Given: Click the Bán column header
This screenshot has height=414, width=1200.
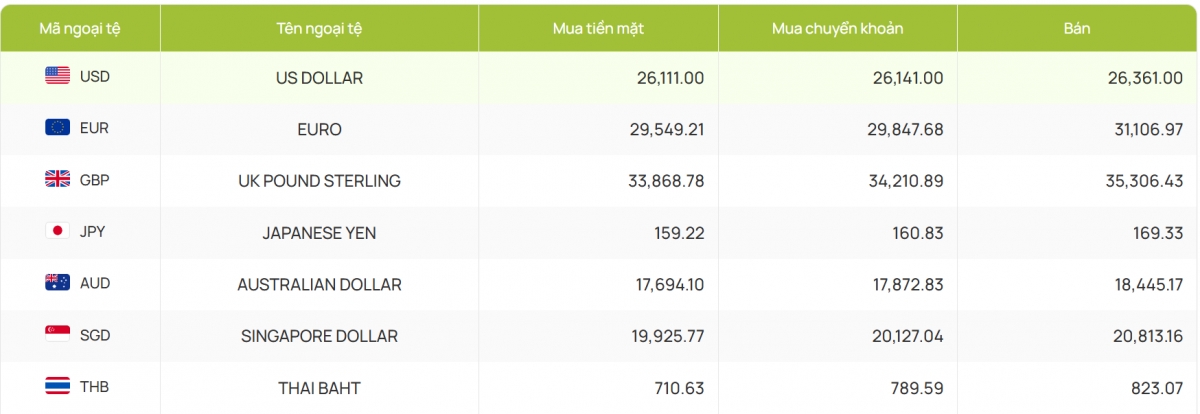Looking at the screenshot, I should [x=1077, y=28].
